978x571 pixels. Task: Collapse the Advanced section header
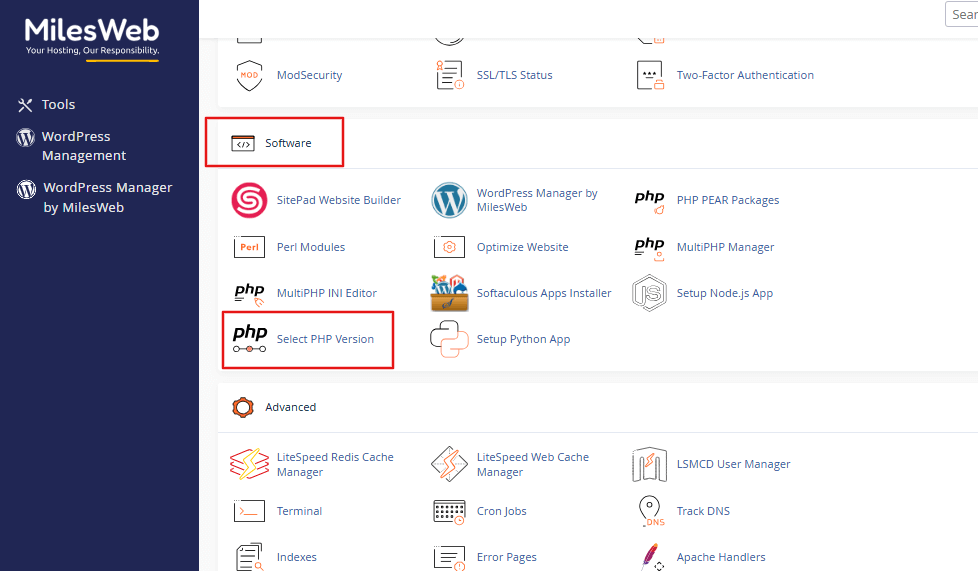coord(290,407)
